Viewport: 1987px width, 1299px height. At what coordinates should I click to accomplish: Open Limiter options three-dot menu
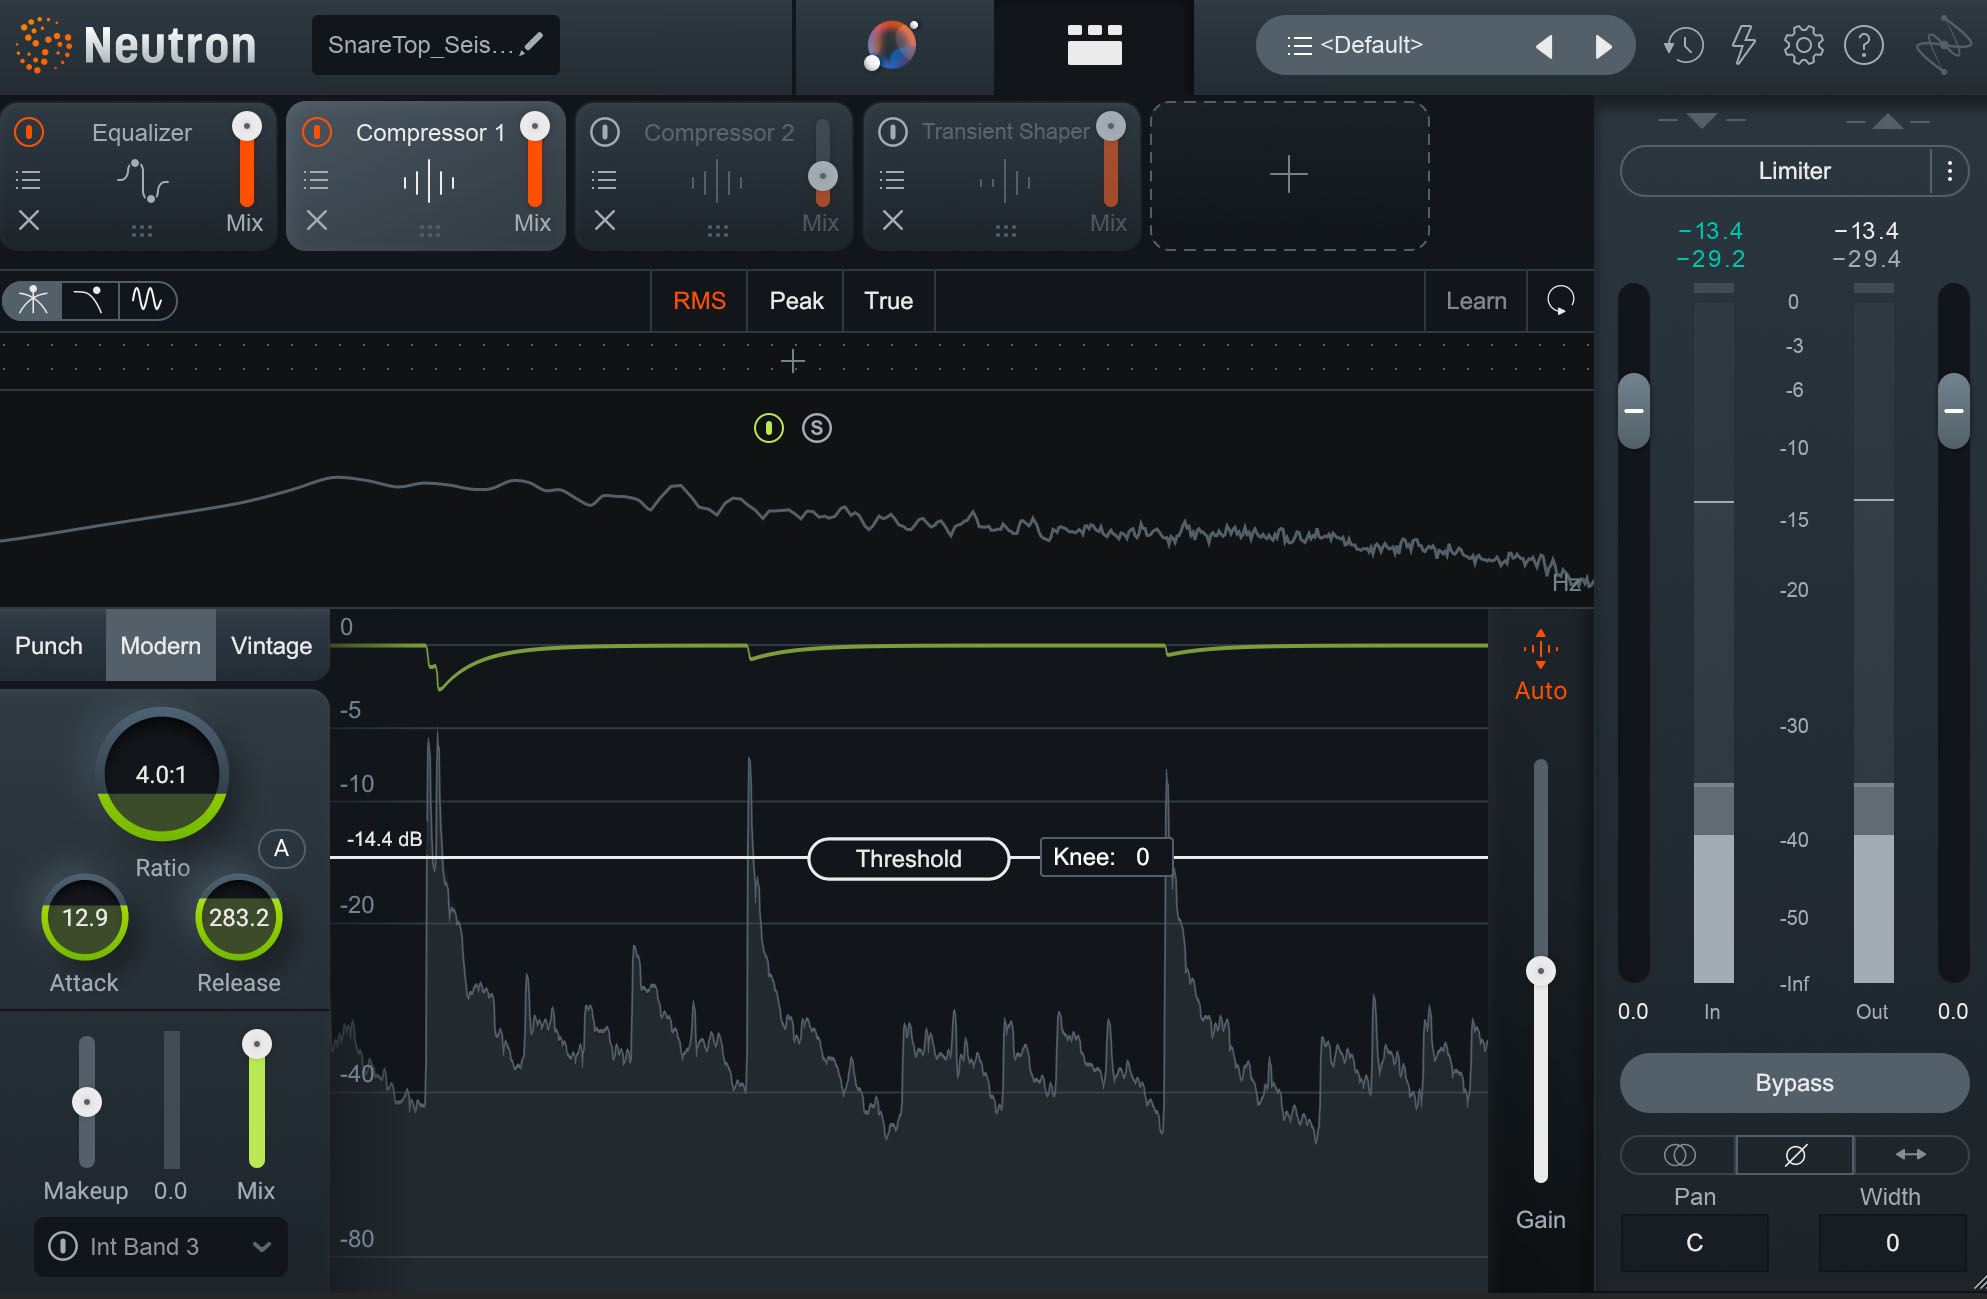[1950, 171]
